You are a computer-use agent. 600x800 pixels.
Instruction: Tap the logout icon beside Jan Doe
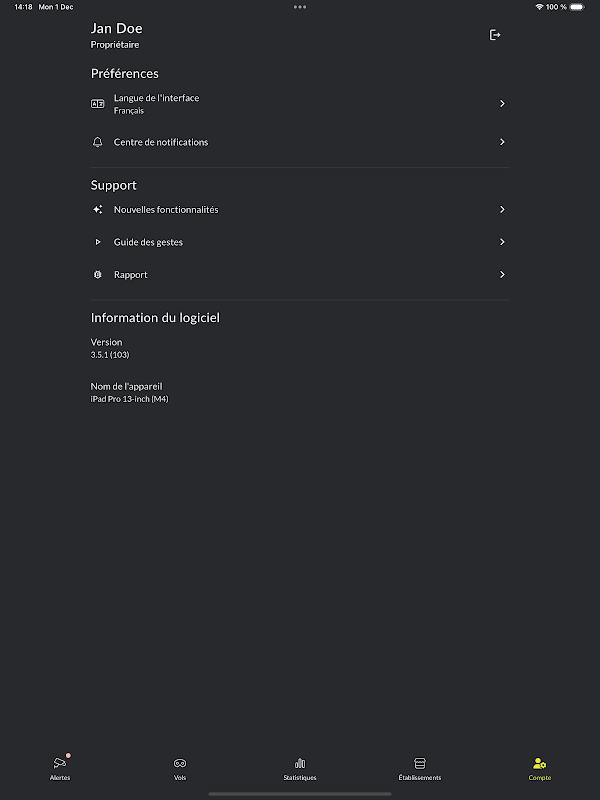tap(494, 35)
